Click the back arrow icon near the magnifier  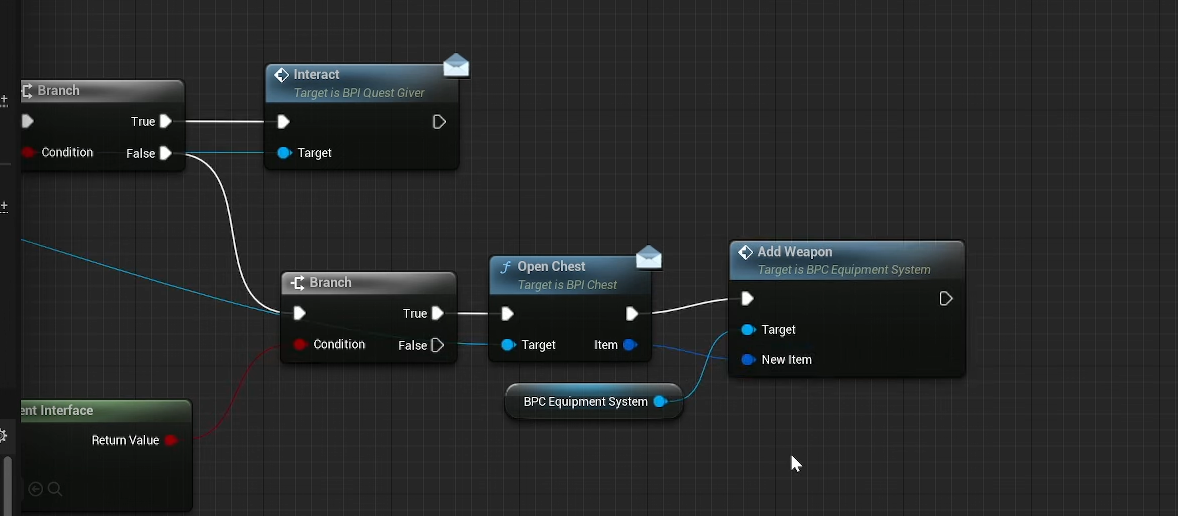[x=35, y=490]
